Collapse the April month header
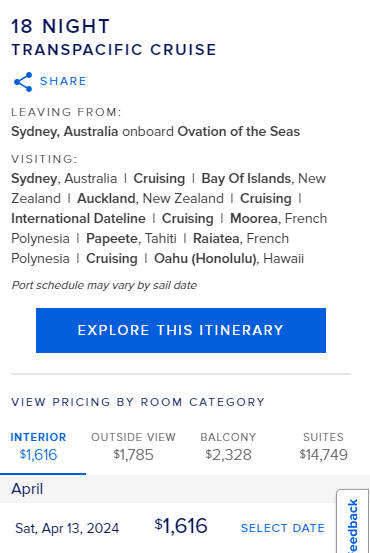This screenshot has height=553, width=370. point(185,489)
